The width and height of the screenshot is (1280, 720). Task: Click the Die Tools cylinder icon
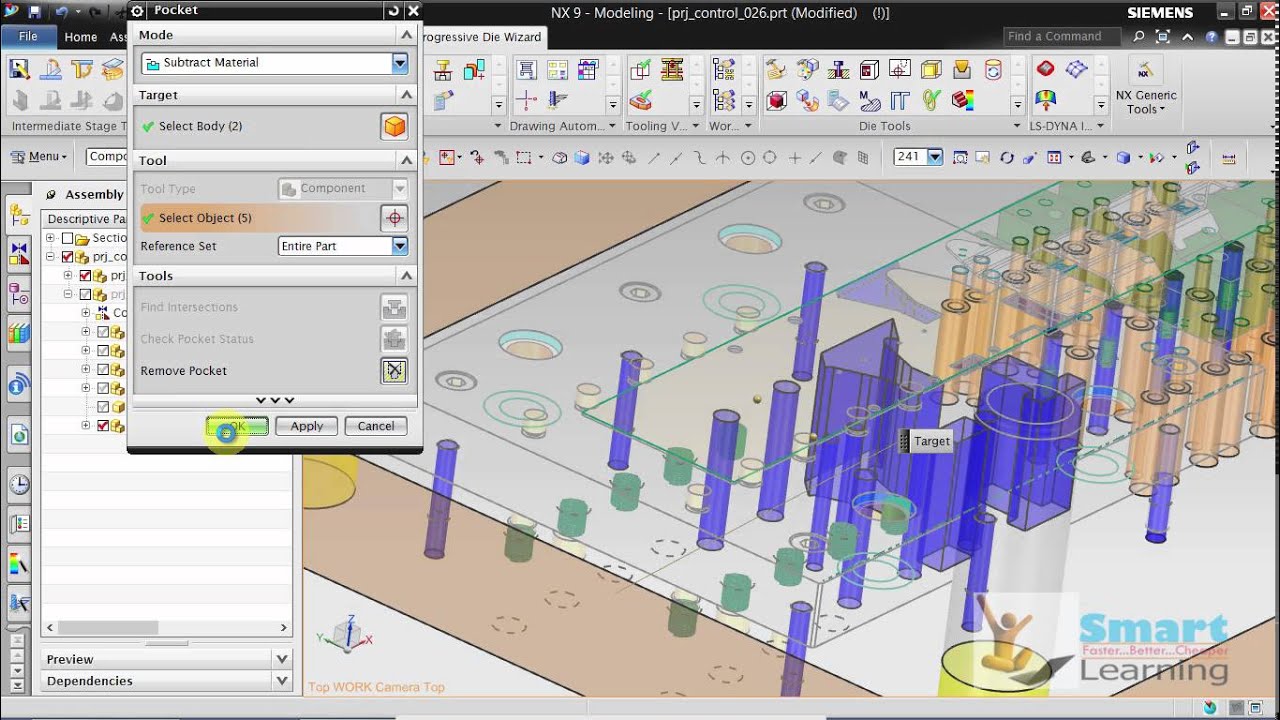click(x=993, y=69)
